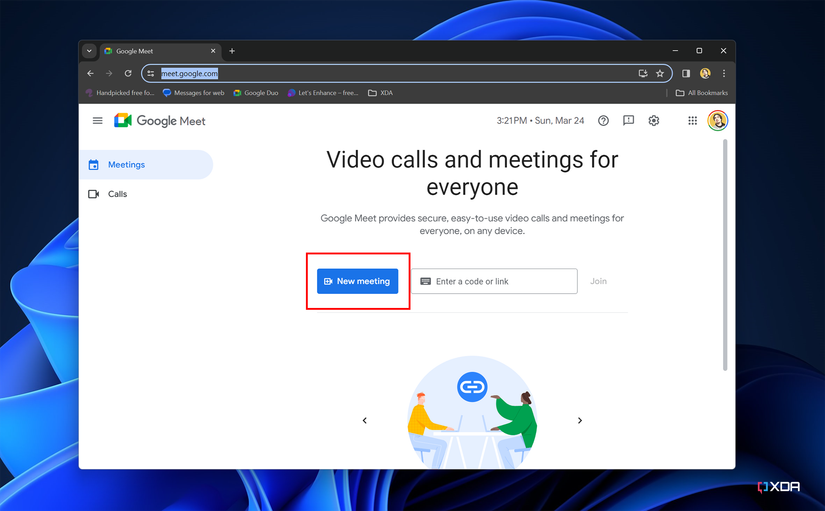Open Meet settings gear icon
Image resolution: width=825 pixels, height=511 pixels.
point(653,121)
